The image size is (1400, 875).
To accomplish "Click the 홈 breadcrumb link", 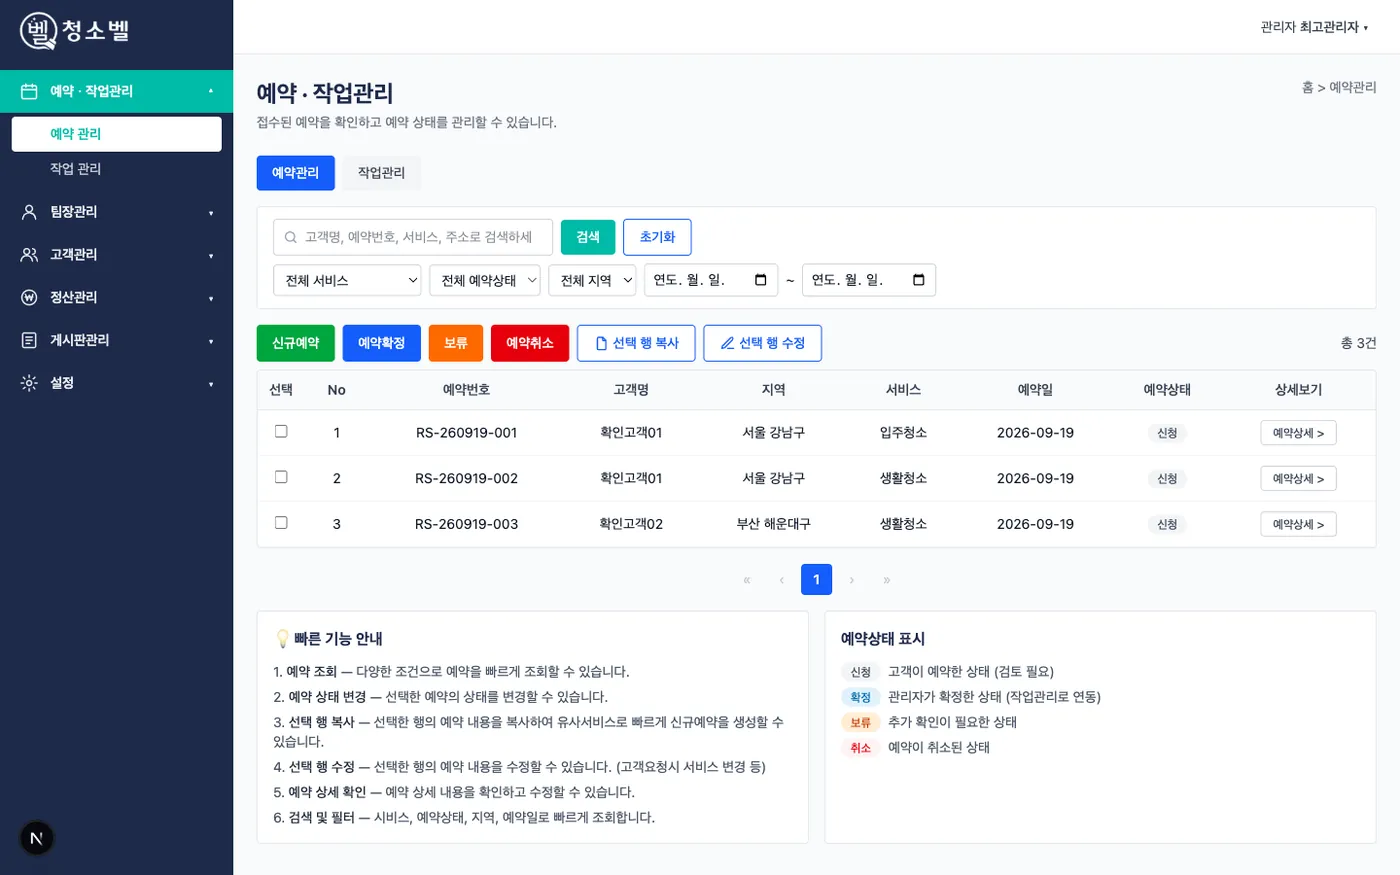I will (1307, 88).
